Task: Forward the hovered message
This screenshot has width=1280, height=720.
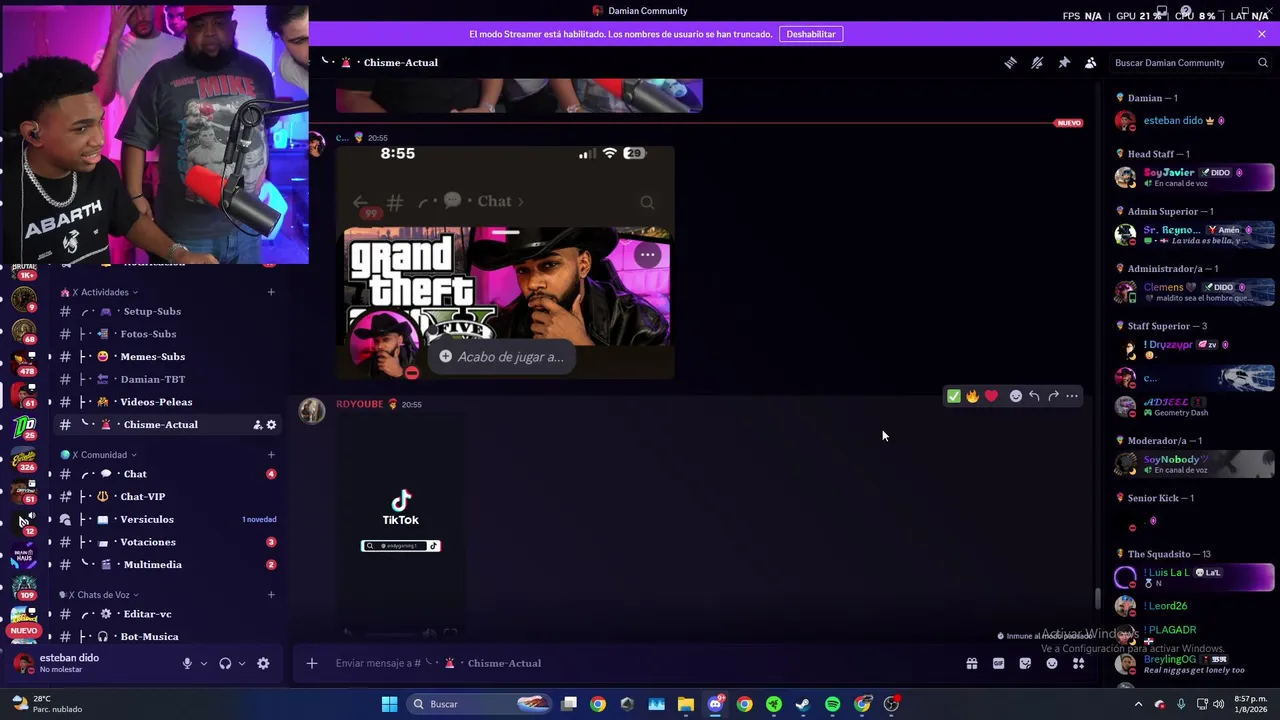Action: point(1053,396)
